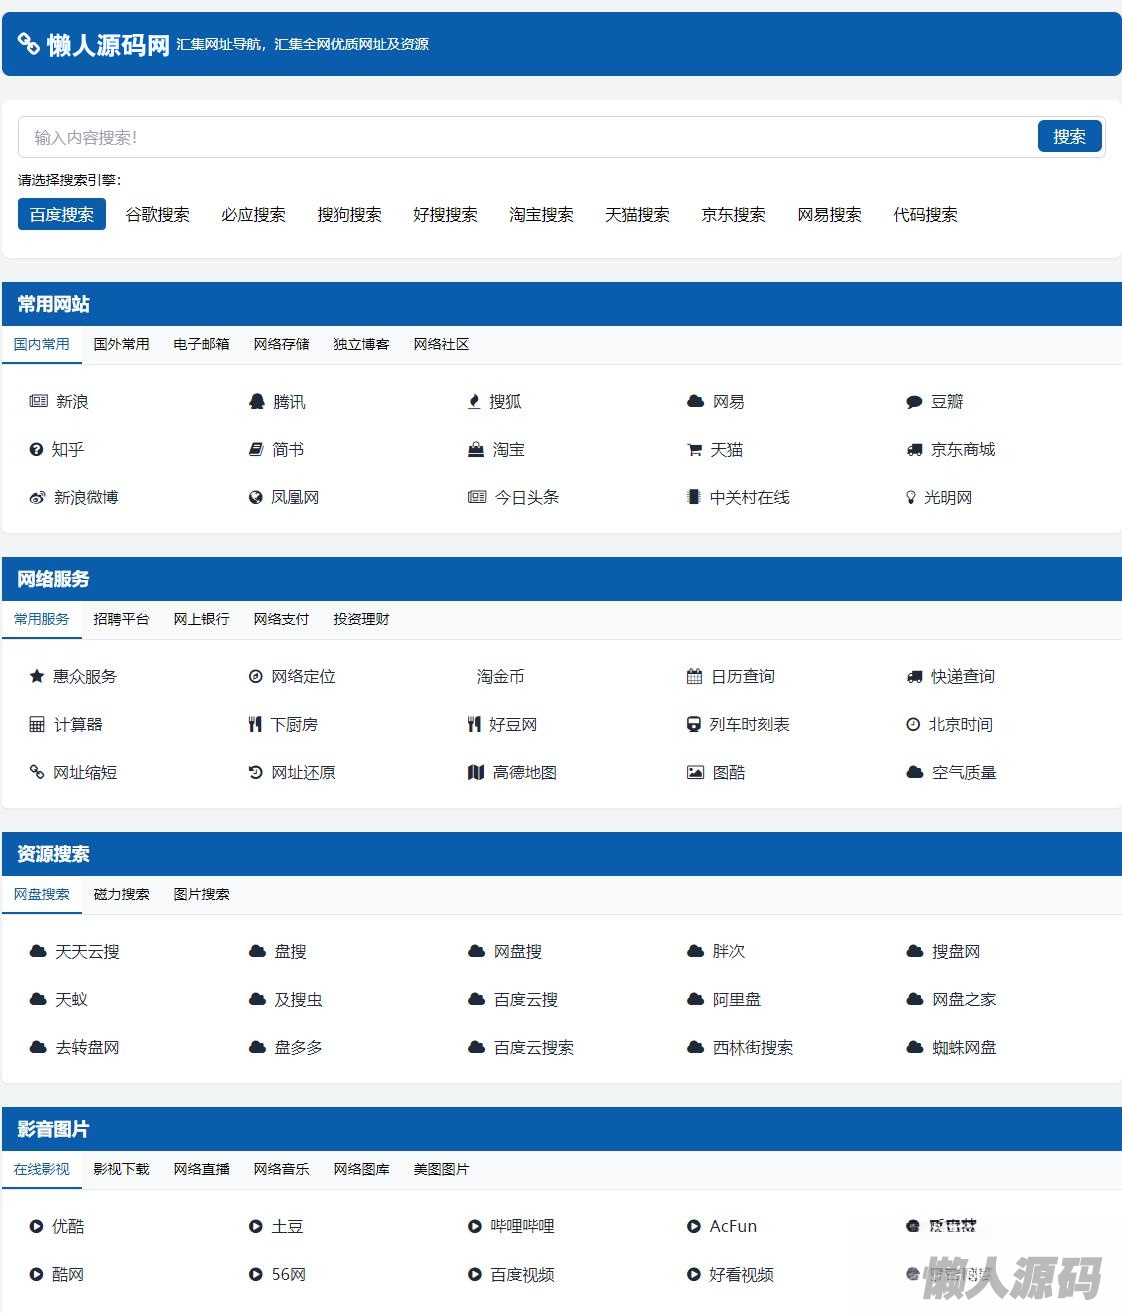Select 百度搜索 search engine
Image resolution: width=1122 pixels, height=1313 pixels.
[62, 214]
